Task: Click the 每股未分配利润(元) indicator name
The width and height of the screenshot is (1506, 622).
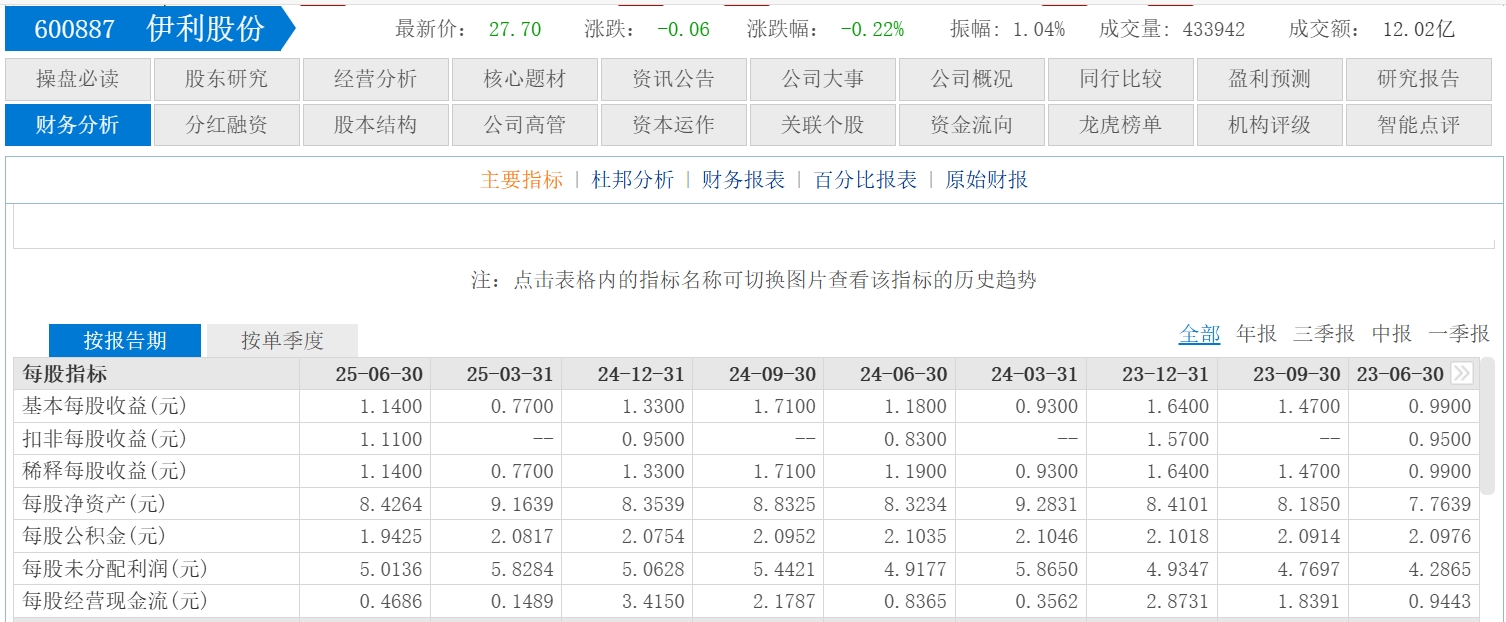Action: tap(114, 569)
